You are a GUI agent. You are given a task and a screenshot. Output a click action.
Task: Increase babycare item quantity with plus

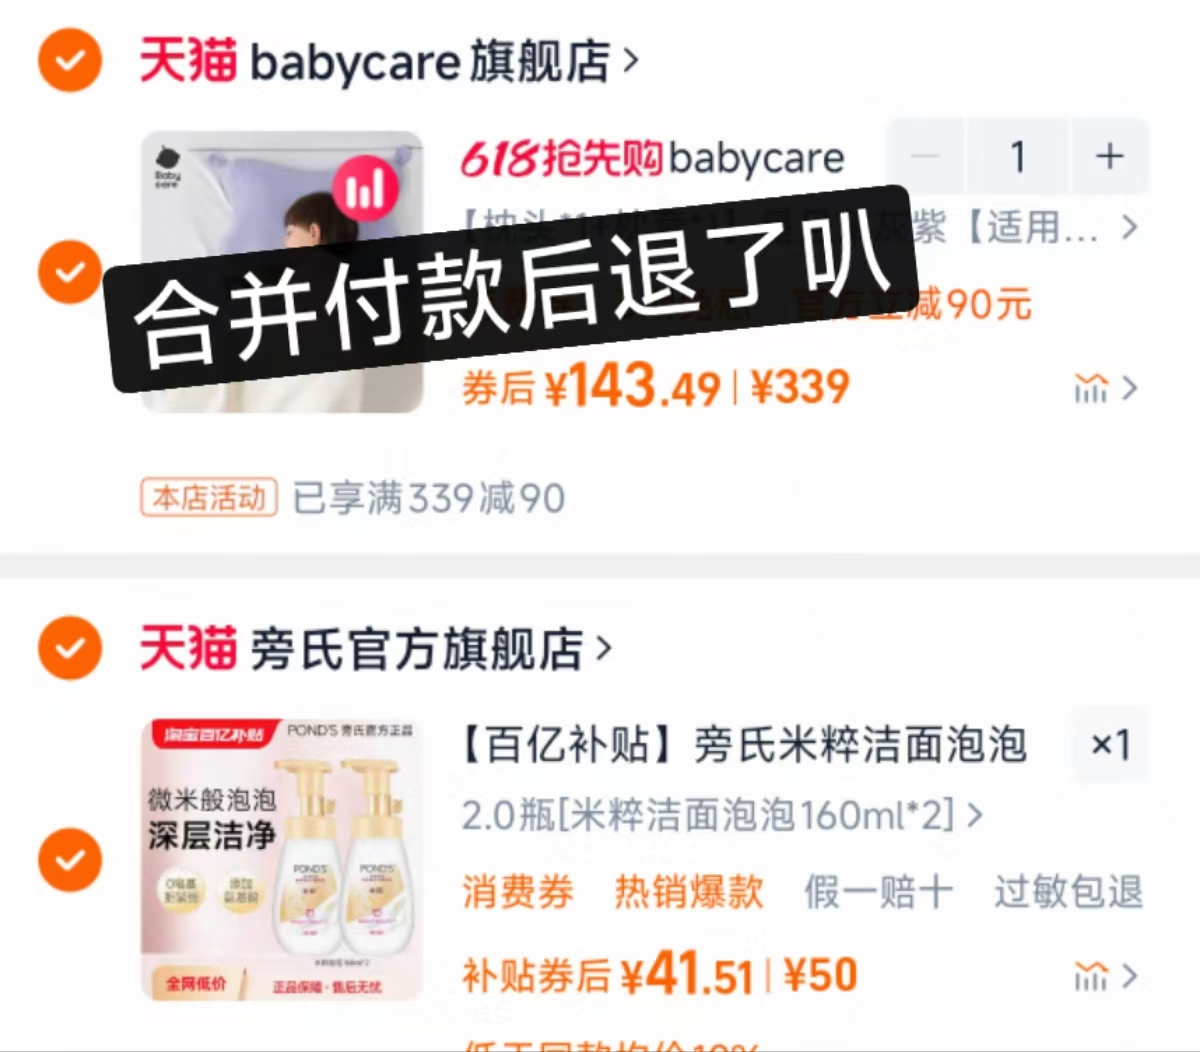click(x=1109, y=156)
